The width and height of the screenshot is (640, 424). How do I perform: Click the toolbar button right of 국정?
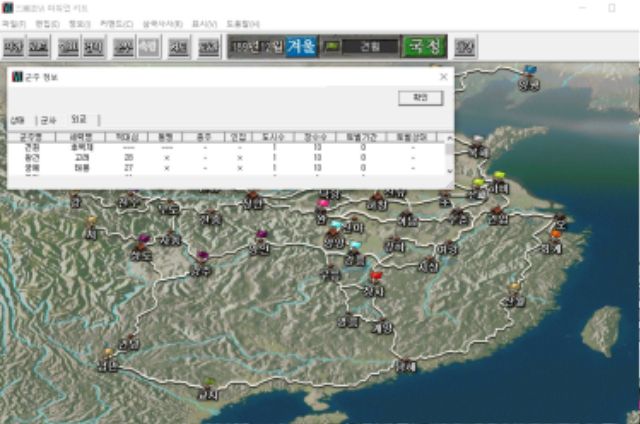point(465,46)
